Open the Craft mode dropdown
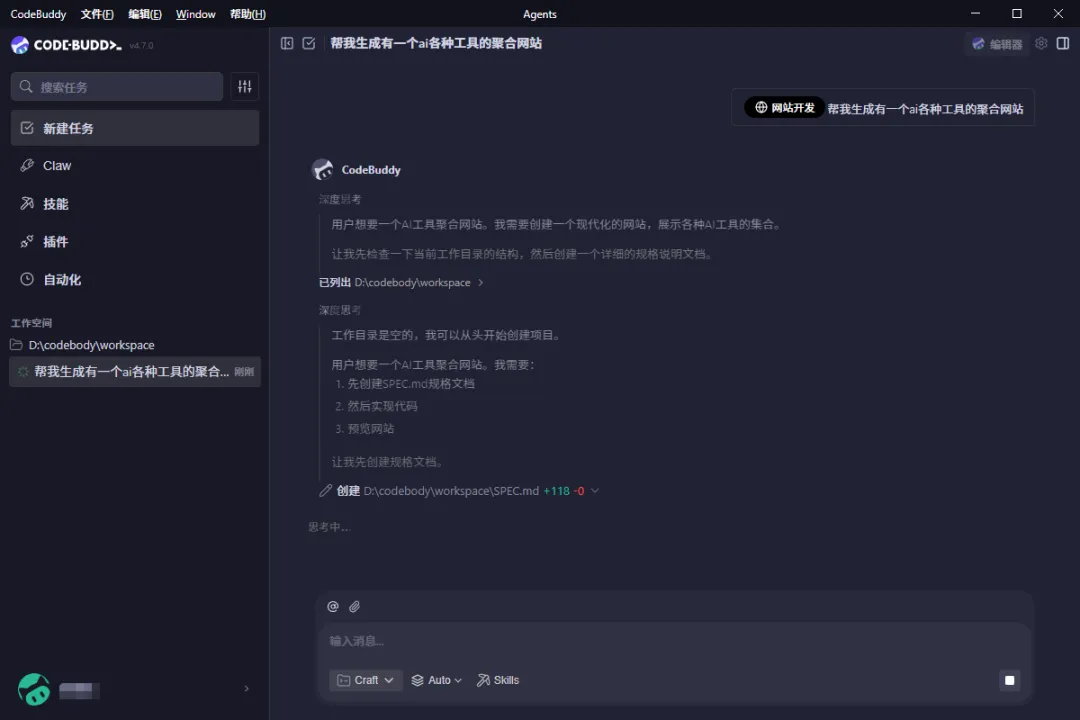The image size is (1080, 720). pyautogui.click(x=366, y=680)
